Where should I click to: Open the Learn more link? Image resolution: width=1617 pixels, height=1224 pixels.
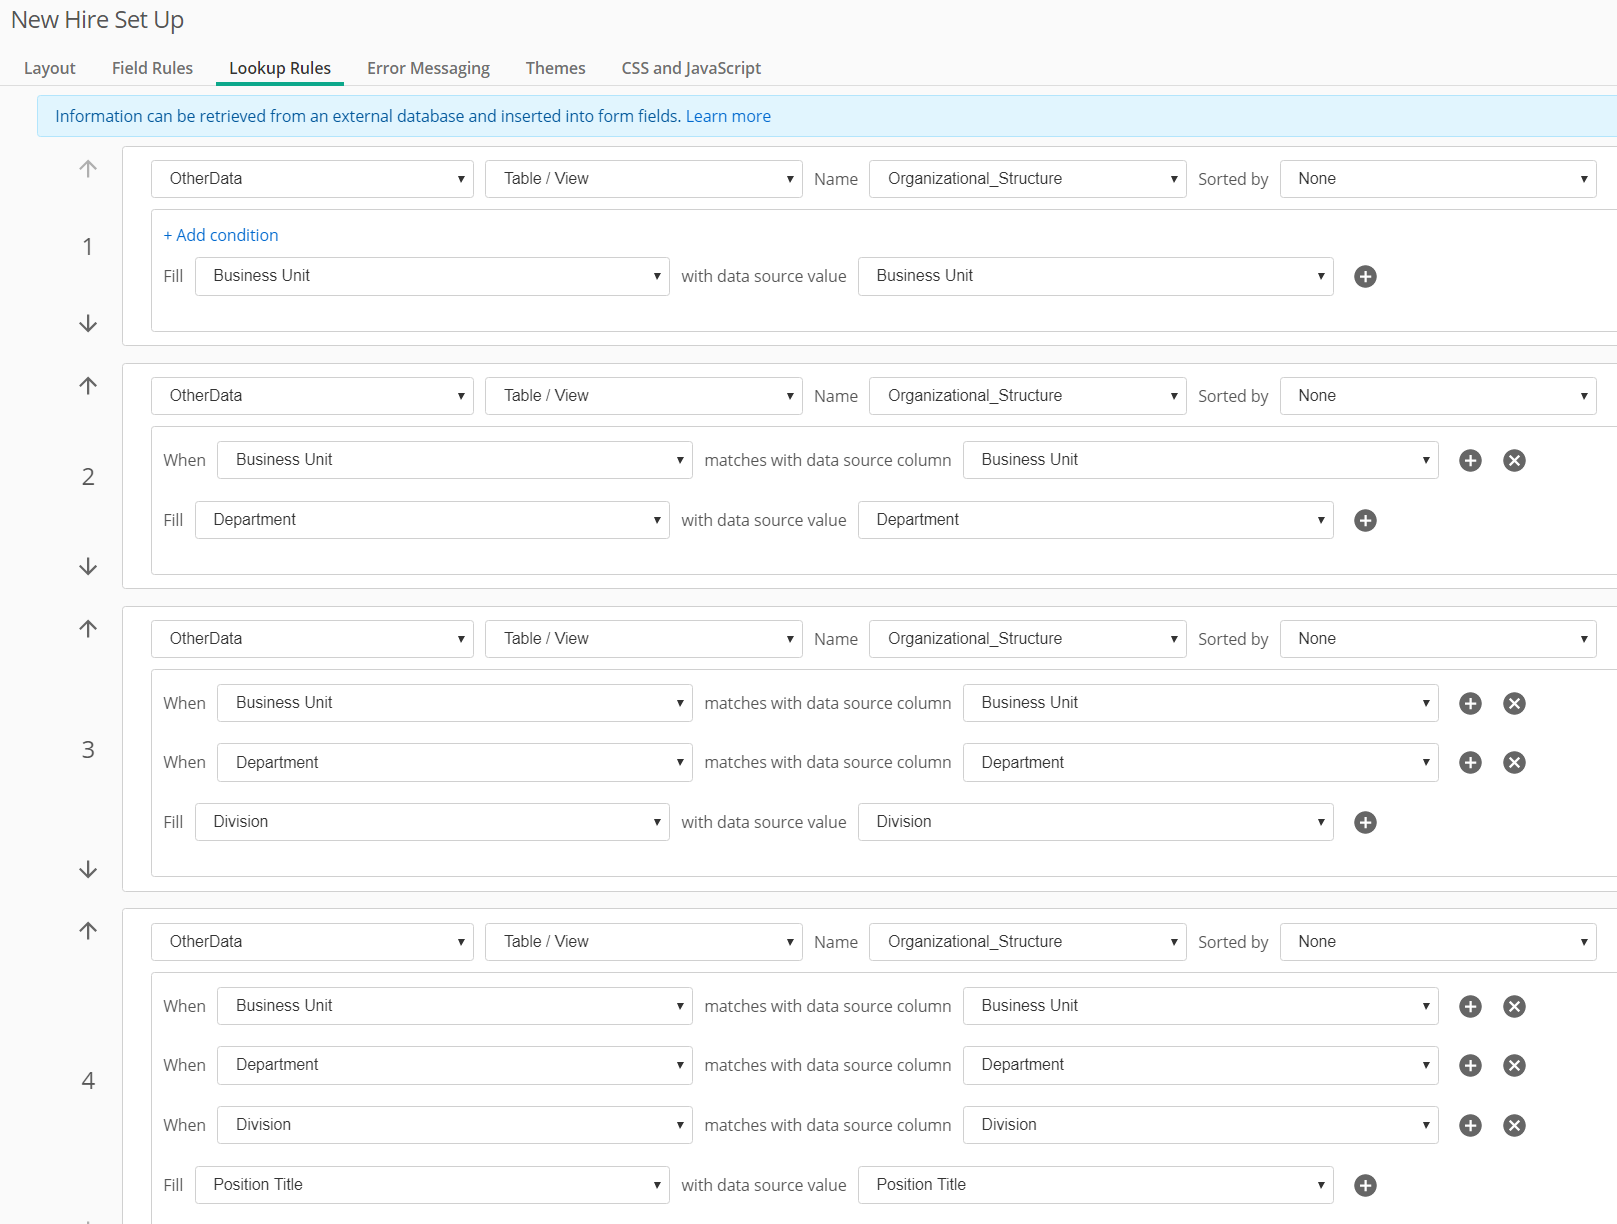[x=728, y=116]
